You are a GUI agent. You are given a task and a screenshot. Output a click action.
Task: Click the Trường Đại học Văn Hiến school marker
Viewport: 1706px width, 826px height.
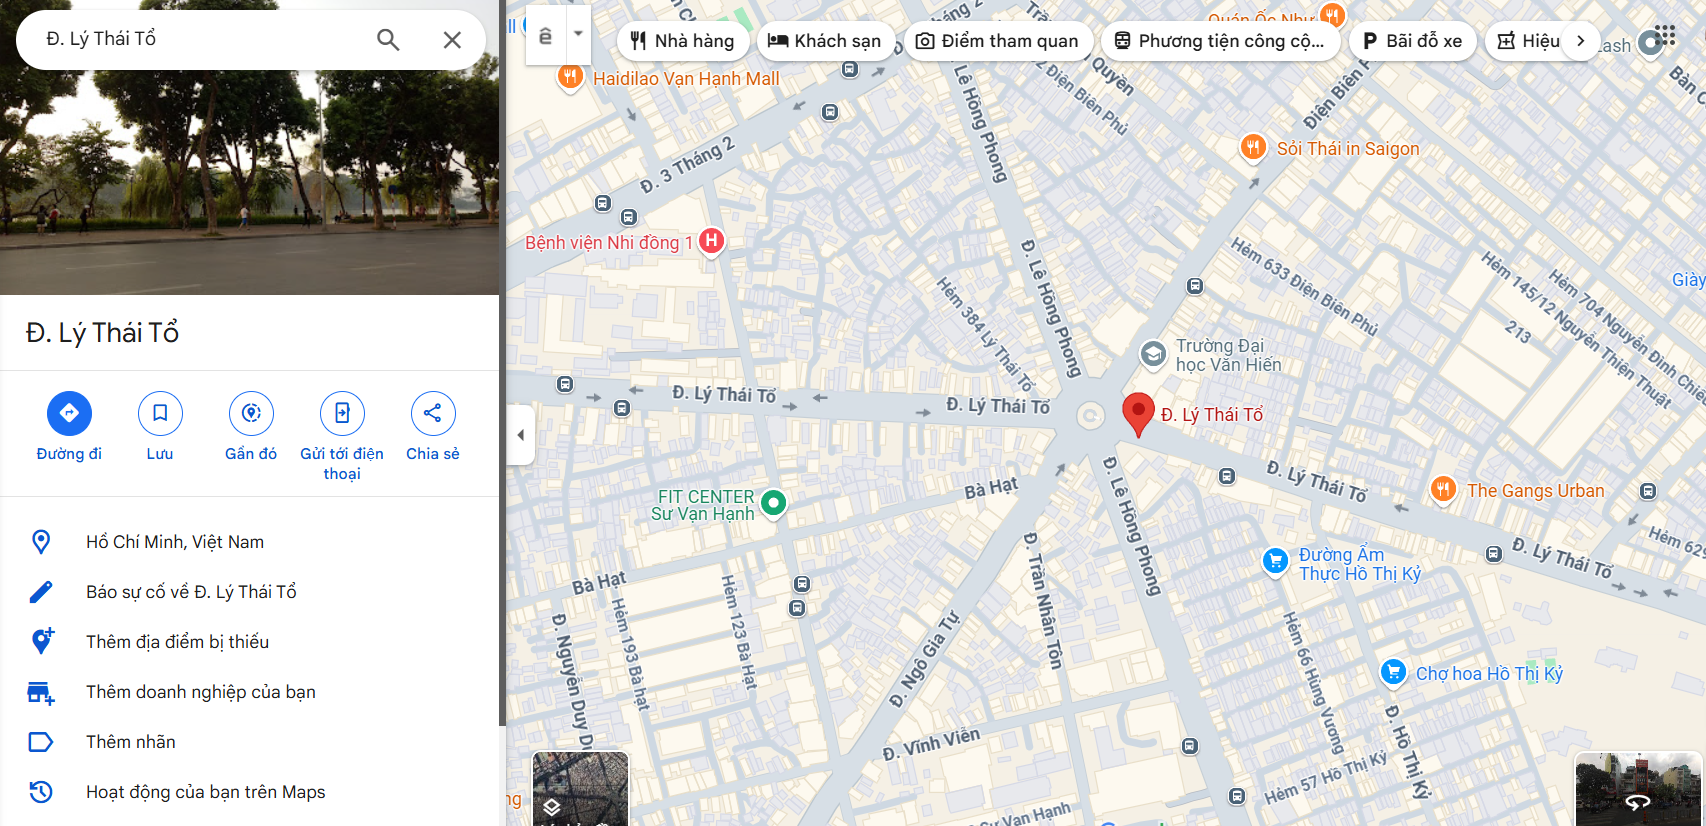tap(1153, 354)
